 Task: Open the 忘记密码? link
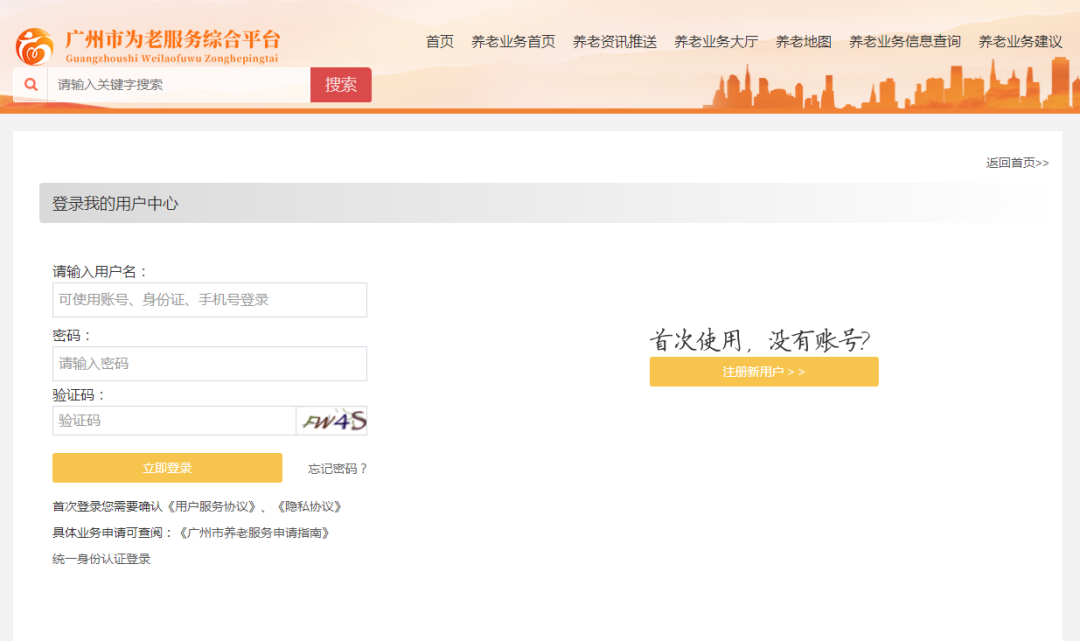[337, 469]
